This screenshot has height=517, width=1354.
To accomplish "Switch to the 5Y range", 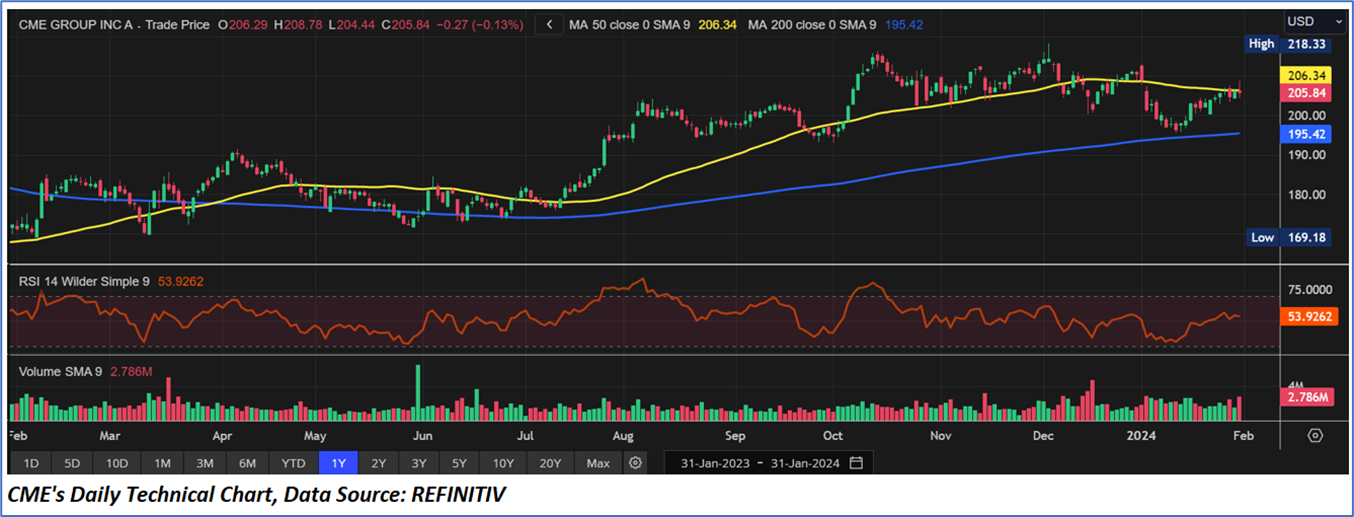I will pyautogui.click(x=459, y=463).
